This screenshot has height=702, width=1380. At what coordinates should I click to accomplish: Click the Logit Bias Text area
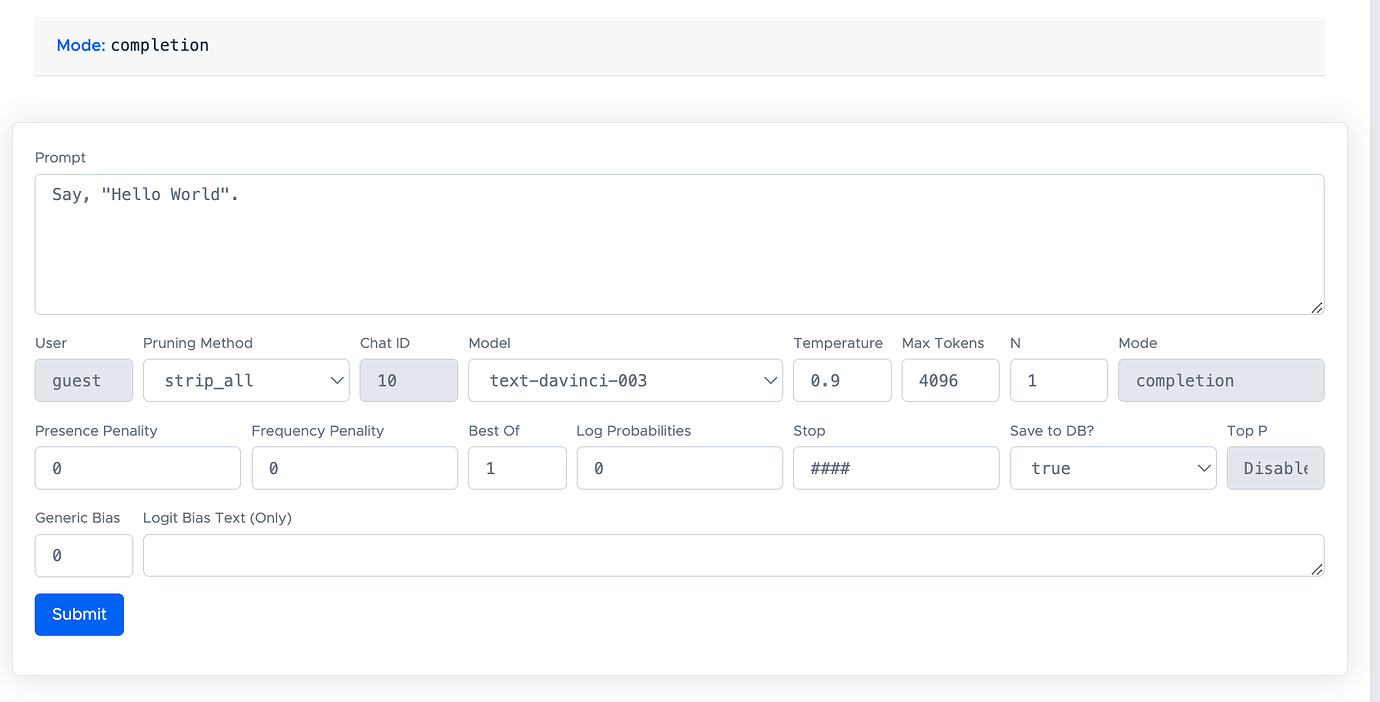point(733,556)
